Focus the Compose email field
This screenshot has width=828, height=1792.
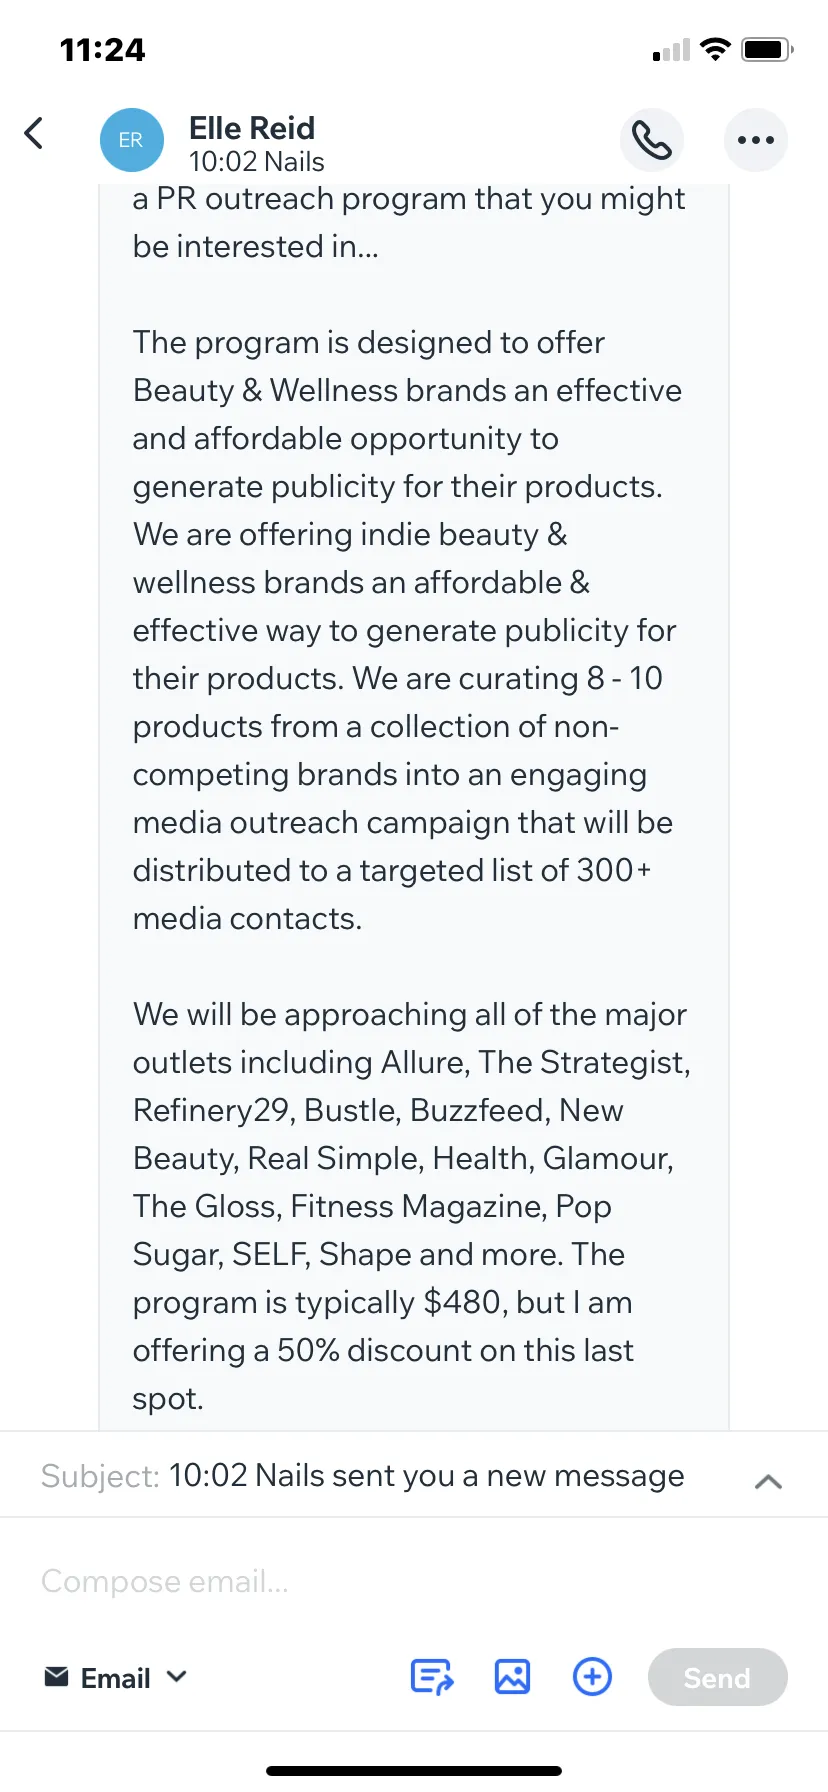click(x=414, y=1581)
